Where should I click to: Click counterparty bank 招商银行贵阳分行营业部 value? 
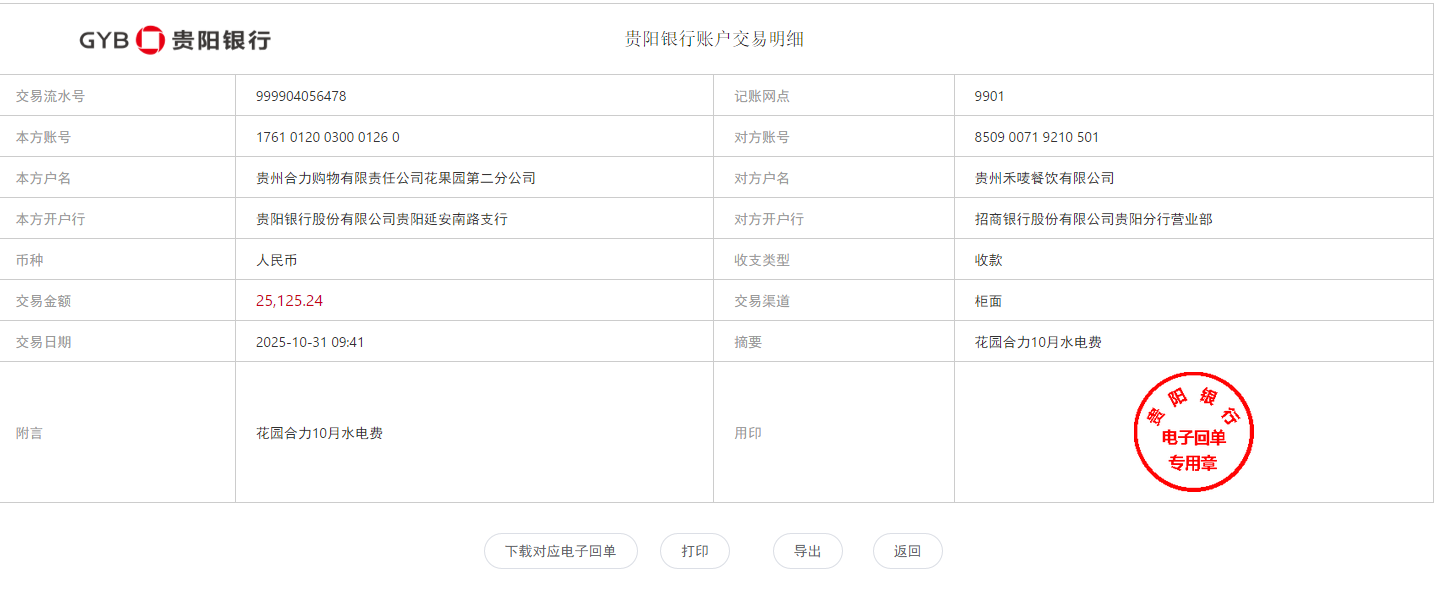click(1093, 219)
